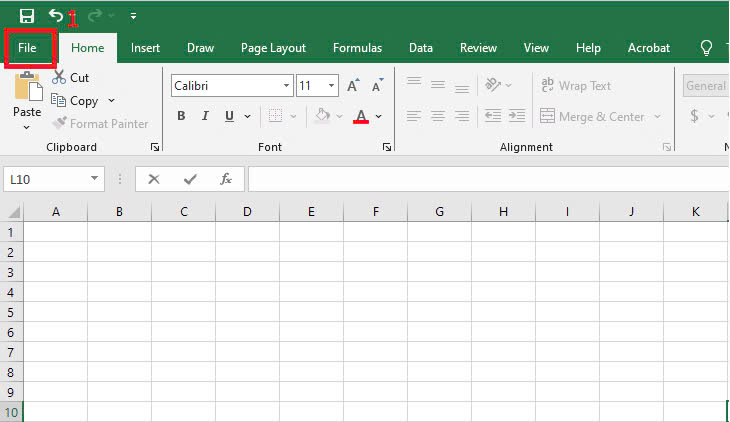Open the File tab
The image size is (730, 422).
coord(27,48)
